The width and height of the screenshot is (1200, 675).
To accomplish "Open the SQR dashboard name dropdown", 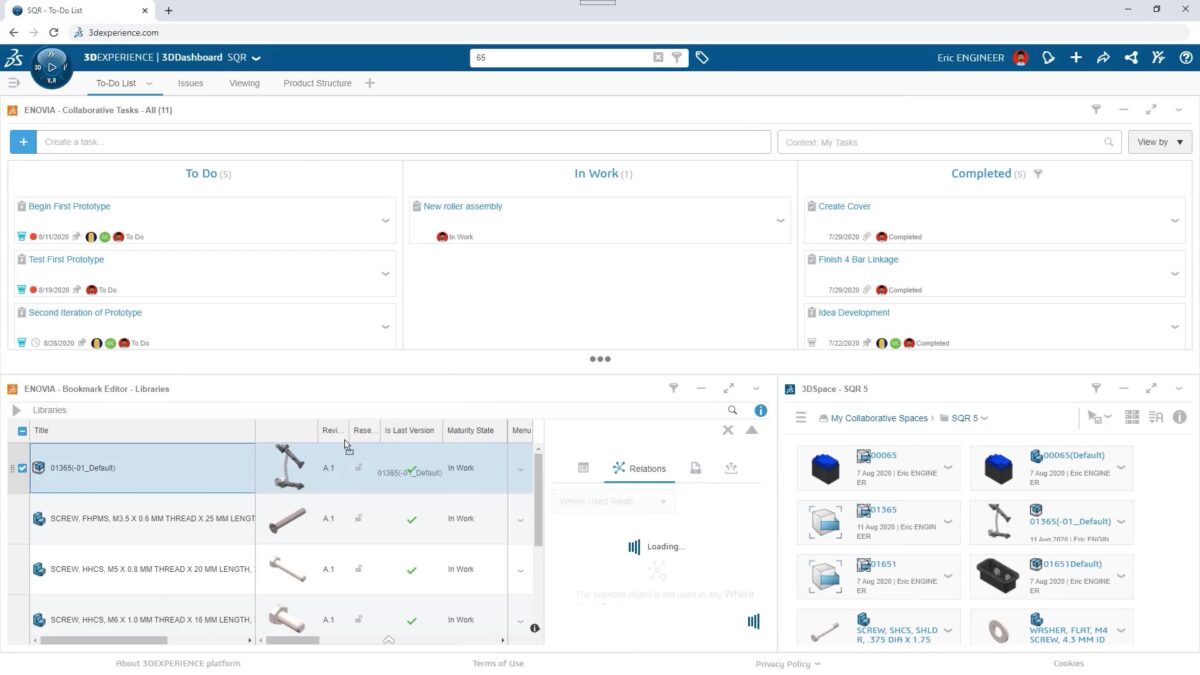I will pos(256,58).
